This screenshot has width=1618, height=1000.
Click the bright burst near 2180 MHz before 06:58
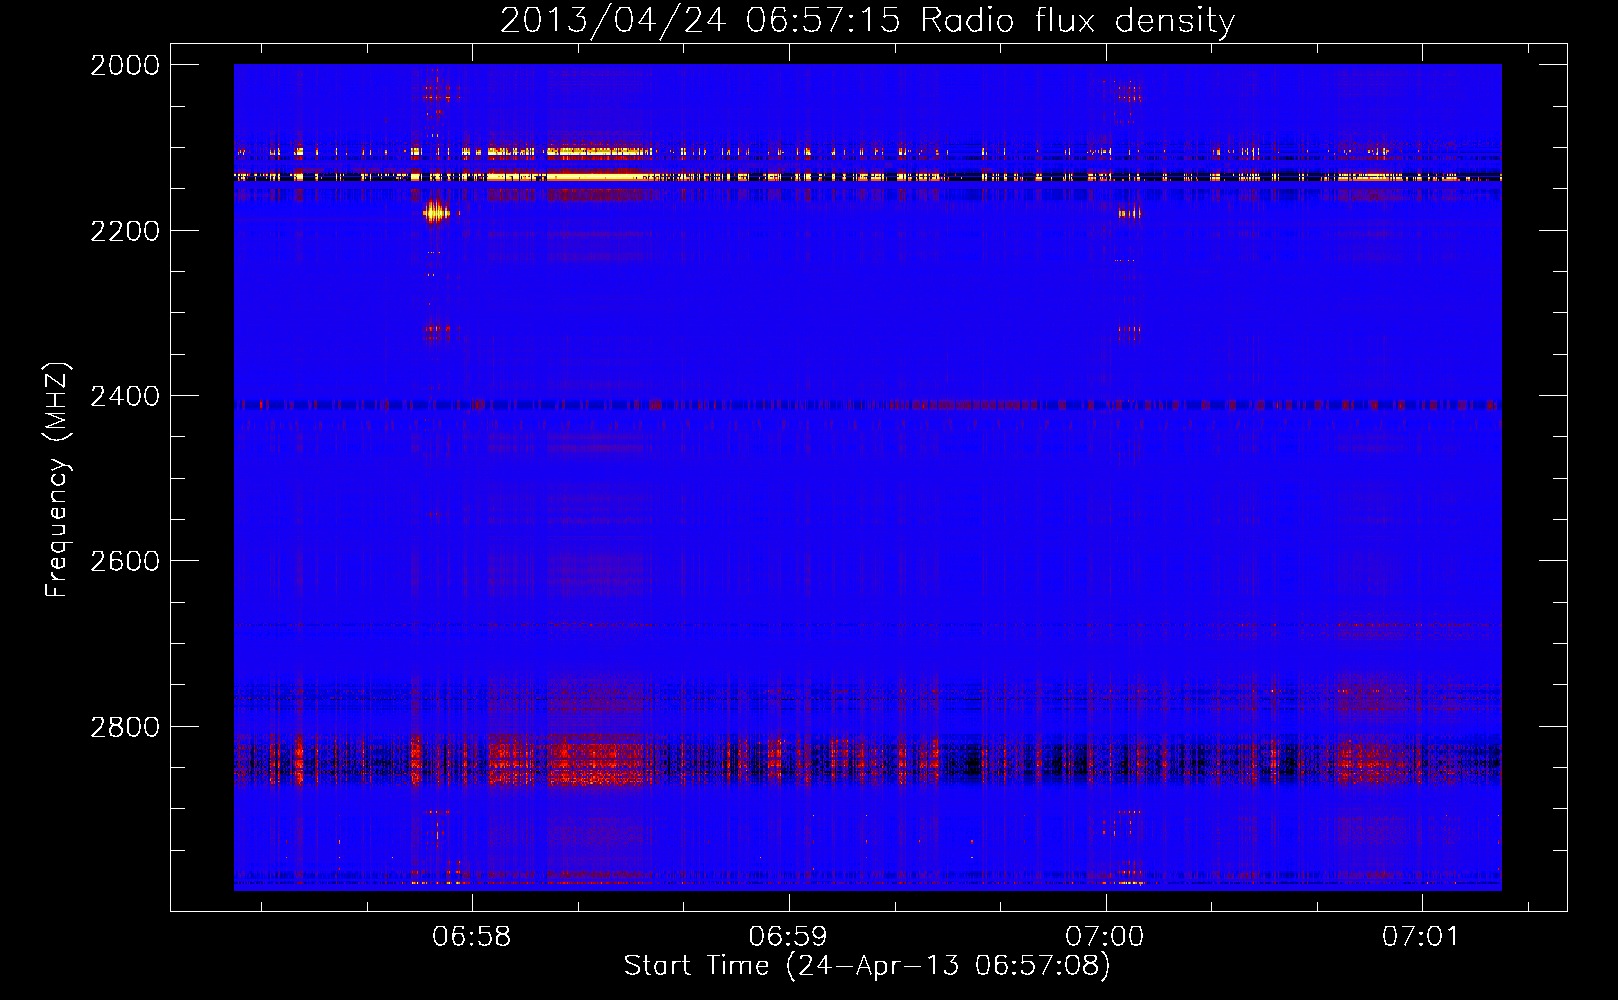[436, 212]
